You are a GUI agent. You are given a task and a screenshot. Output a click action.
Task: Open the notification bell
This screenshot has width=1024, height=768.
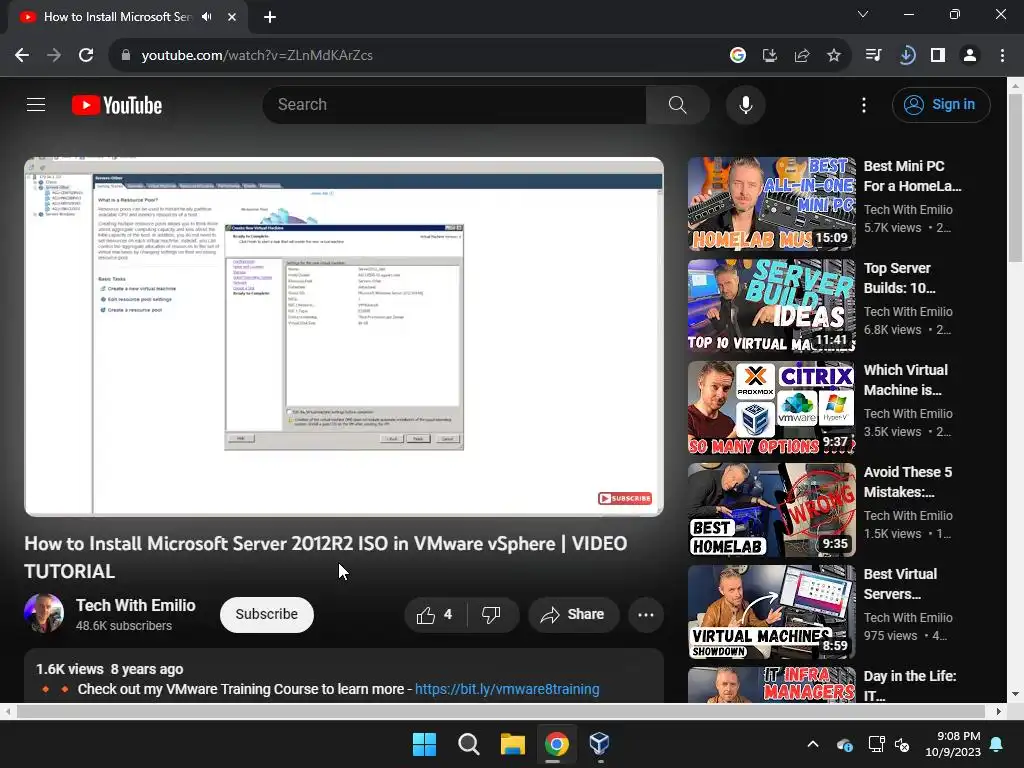(x=997, y=744)
